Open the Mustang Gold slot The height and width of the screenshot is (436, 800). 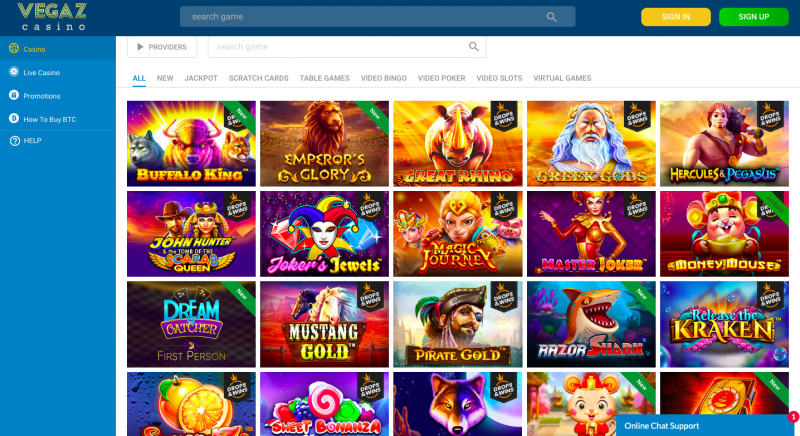pos(324,324)
